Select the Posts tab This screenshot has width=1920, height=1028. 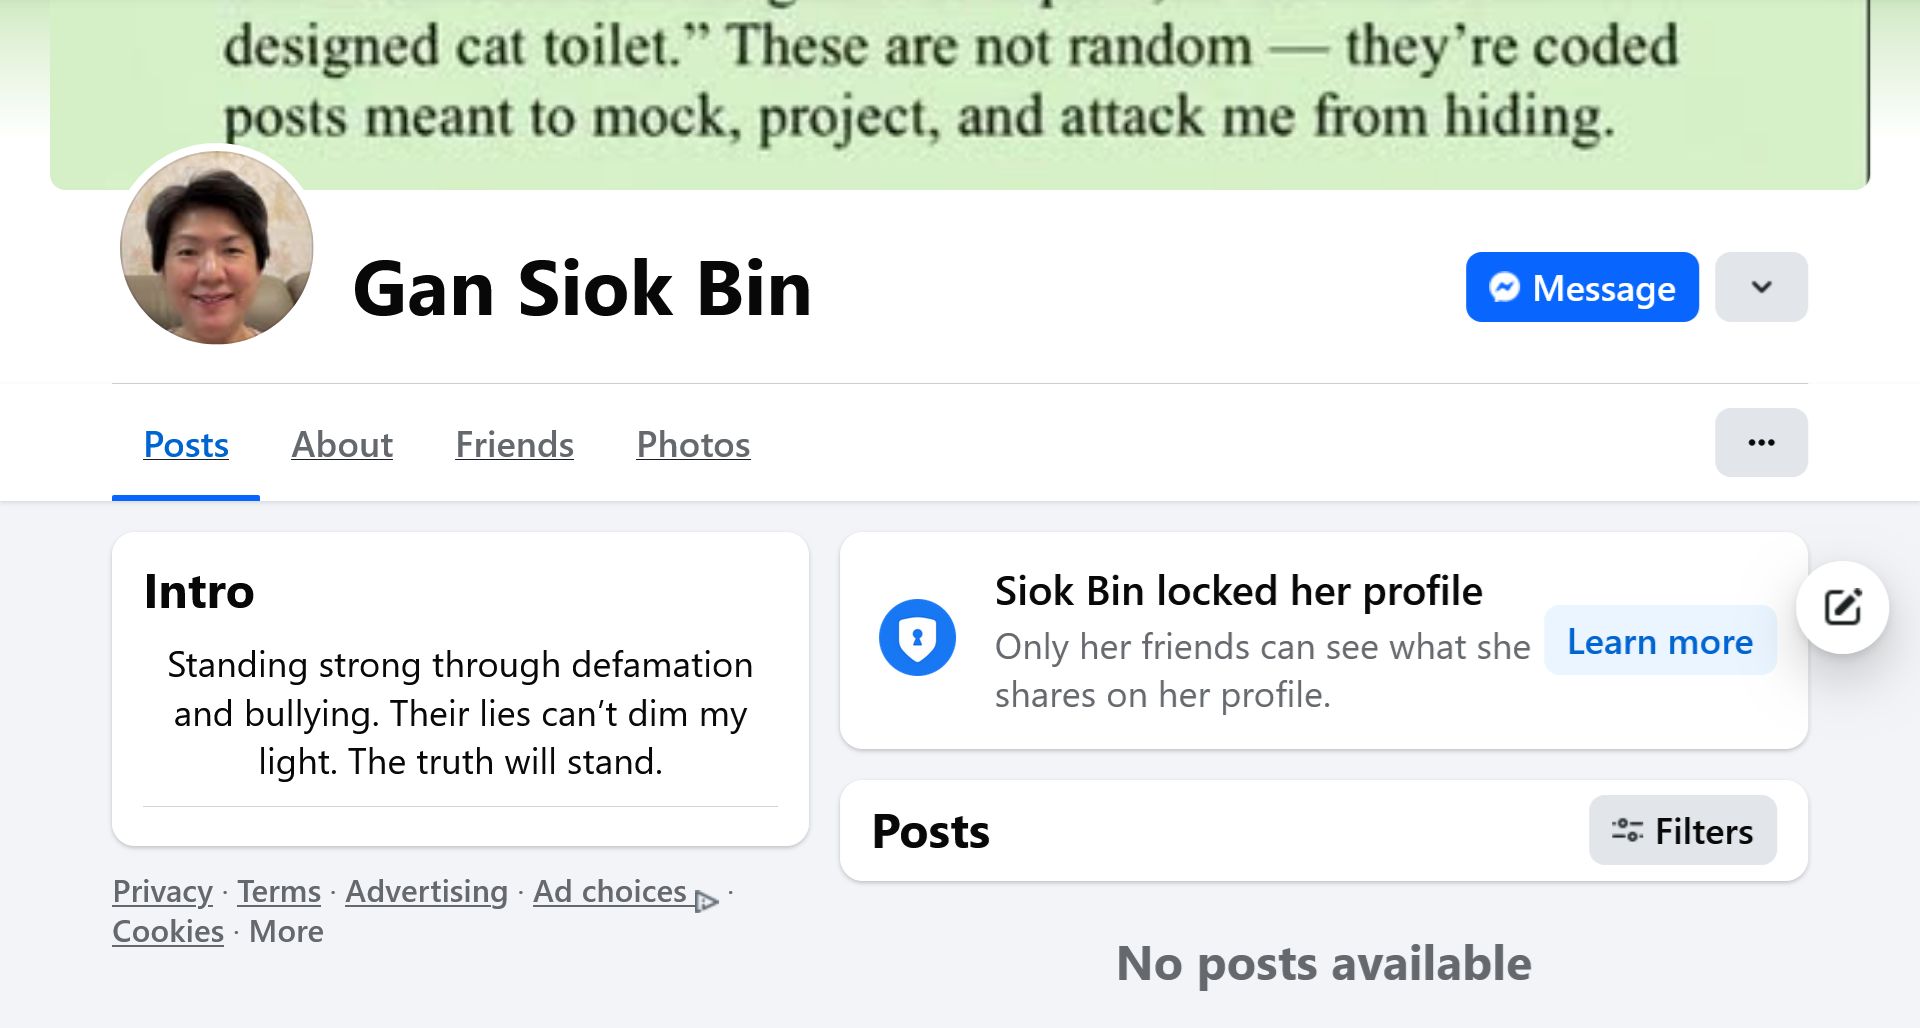(186, 444)
